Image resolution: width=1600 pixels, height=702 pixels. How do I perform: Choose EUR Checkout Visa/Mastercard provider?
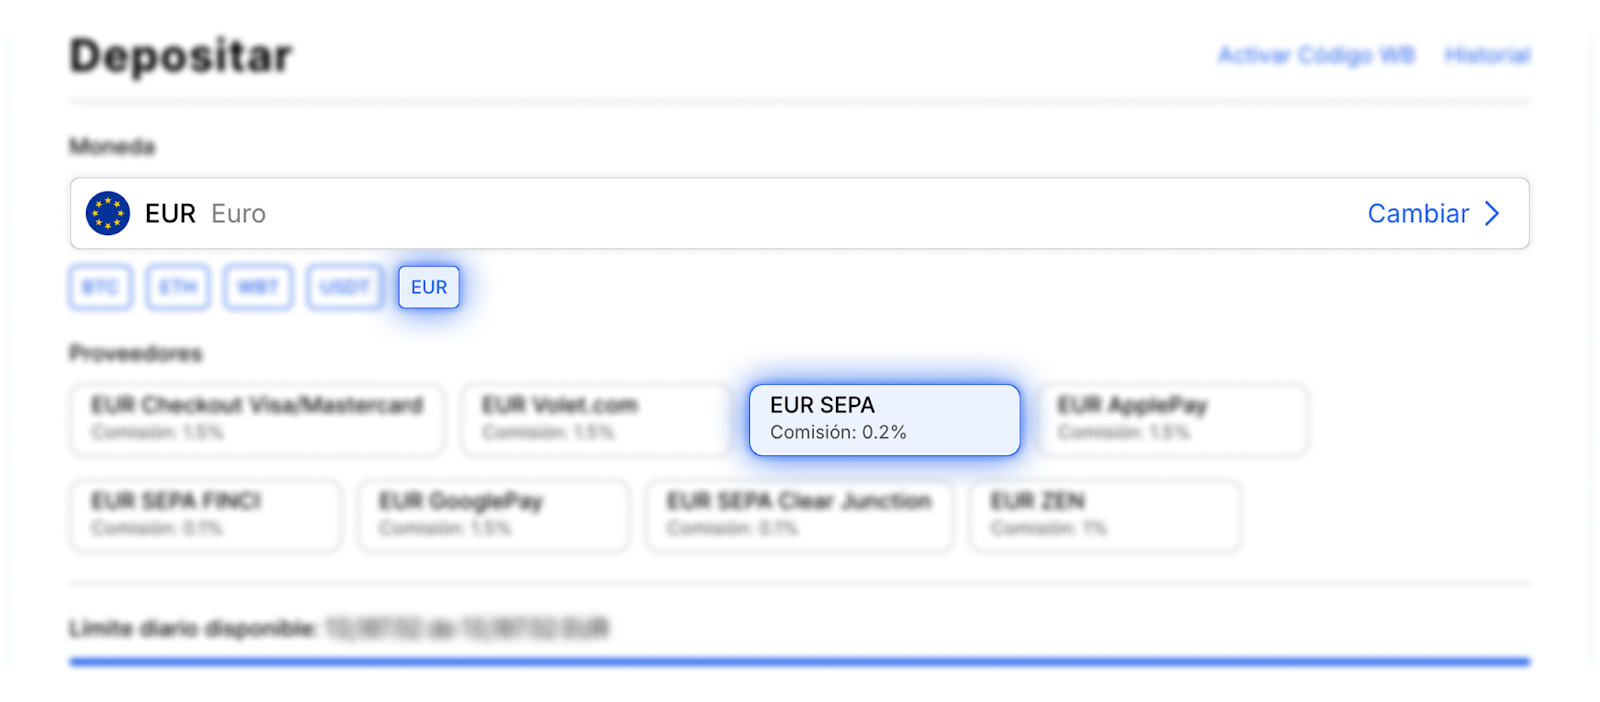coord(257,419)
